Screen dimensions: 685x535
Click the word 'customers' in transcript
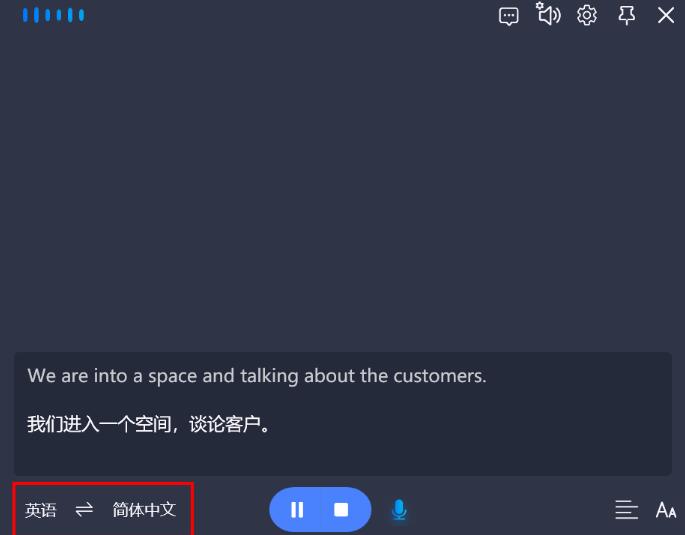(x=437, y=376)
